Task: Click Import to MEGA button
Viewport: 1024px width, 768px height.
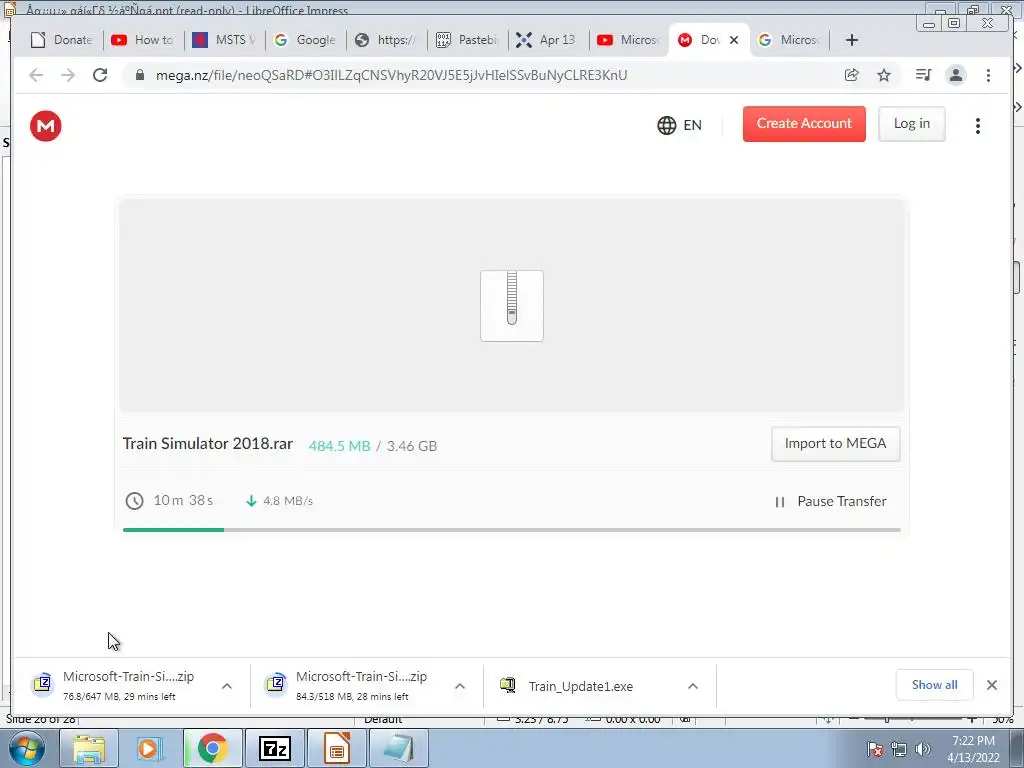Action: (x=835, y=444)
